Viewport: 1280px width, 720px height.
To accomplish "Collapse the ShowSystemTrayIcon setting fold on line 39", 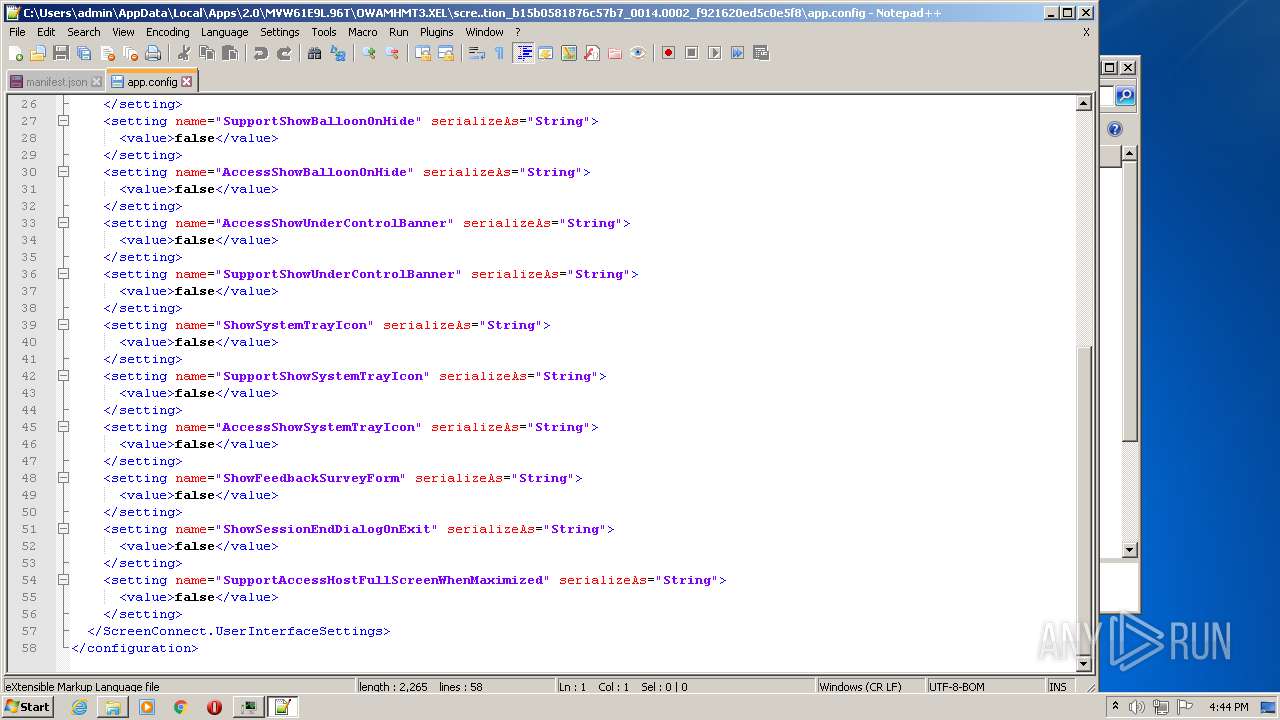I will pos(63,325).
